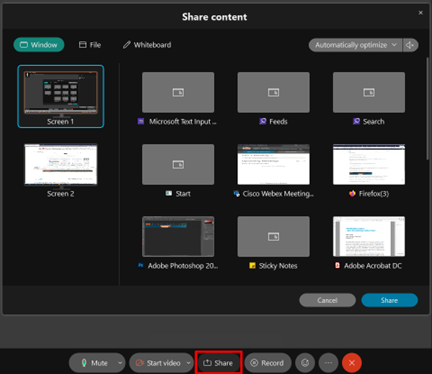
Task: Expand audio options arrow beside Mute
Action: (x=120, y=363)
